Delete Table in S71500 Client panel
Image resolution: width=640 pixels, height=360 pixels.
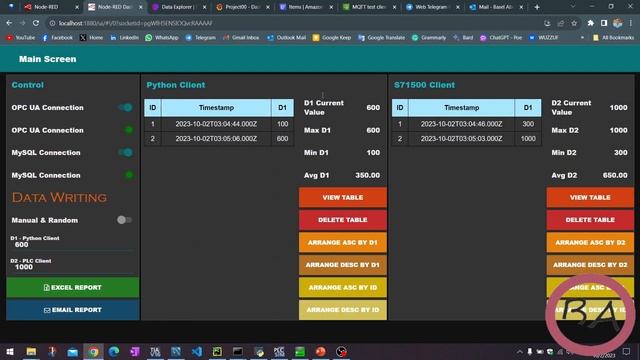(590, 220)
